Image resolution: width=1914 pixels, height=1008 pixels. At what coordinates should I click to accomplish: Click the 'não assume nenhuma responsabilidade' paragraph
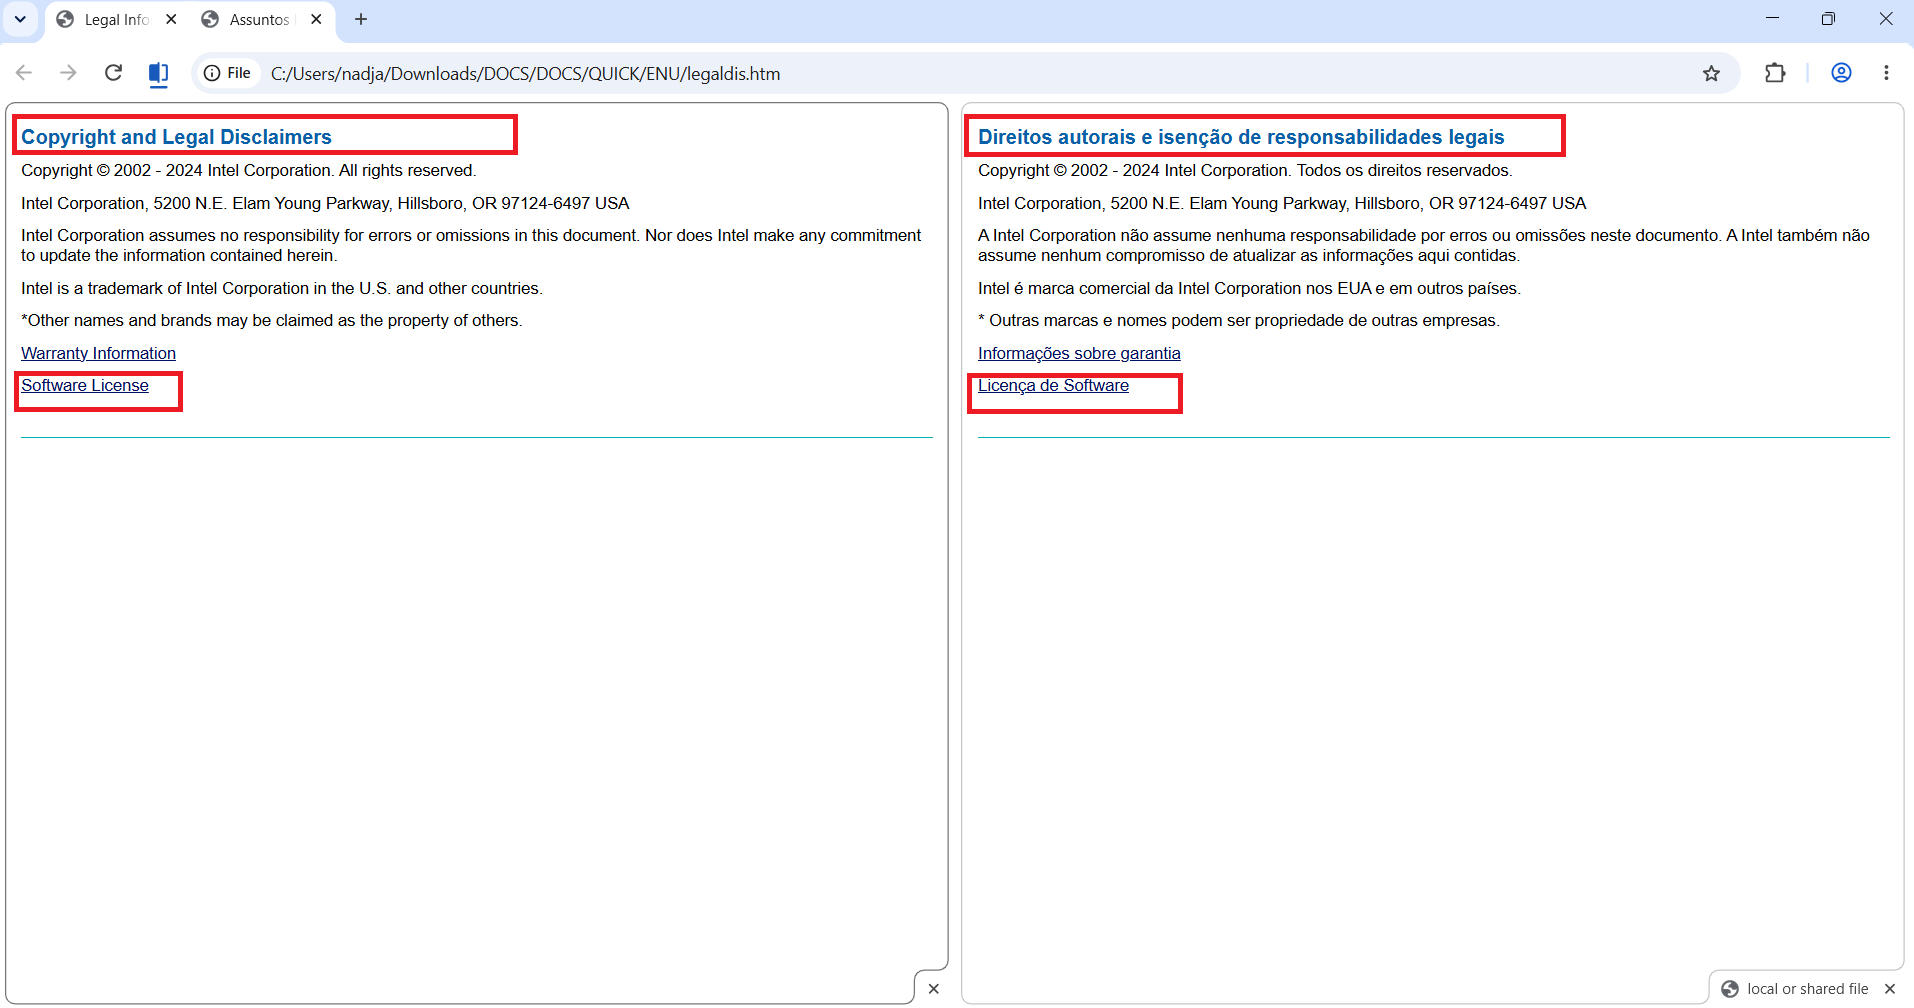pyautogui.click(x=1424, y=245)
